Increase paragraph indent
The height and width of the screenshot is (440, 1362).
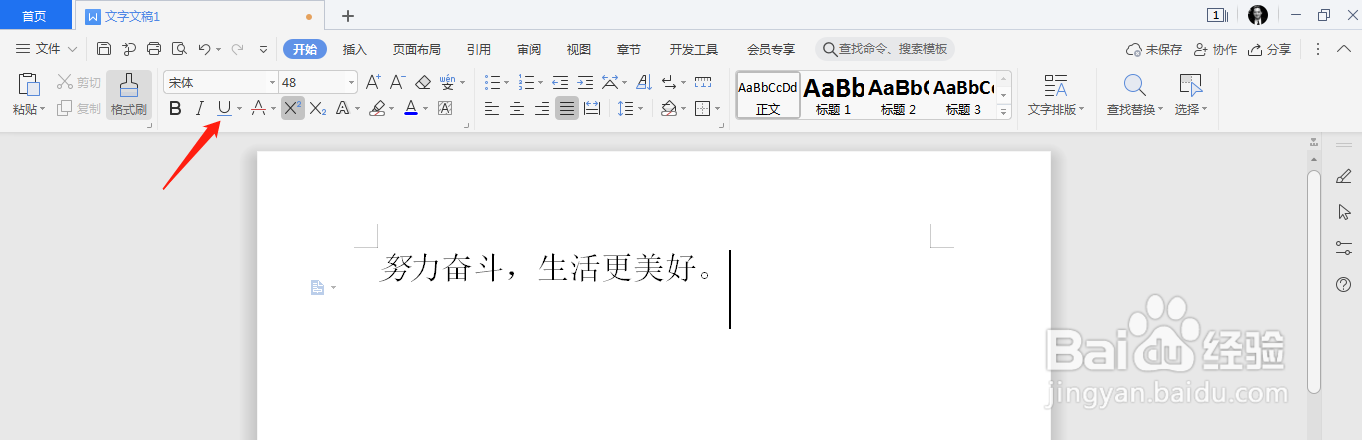(x=585, y=82)
